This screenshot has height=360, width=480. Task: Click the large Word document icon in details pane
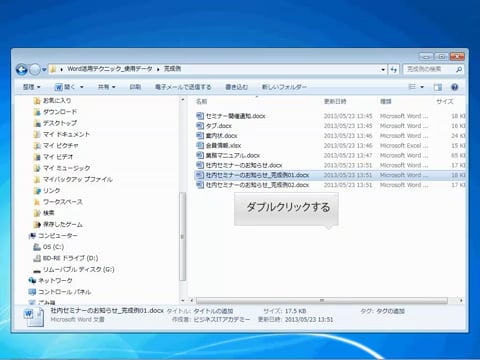coord(34,317)
